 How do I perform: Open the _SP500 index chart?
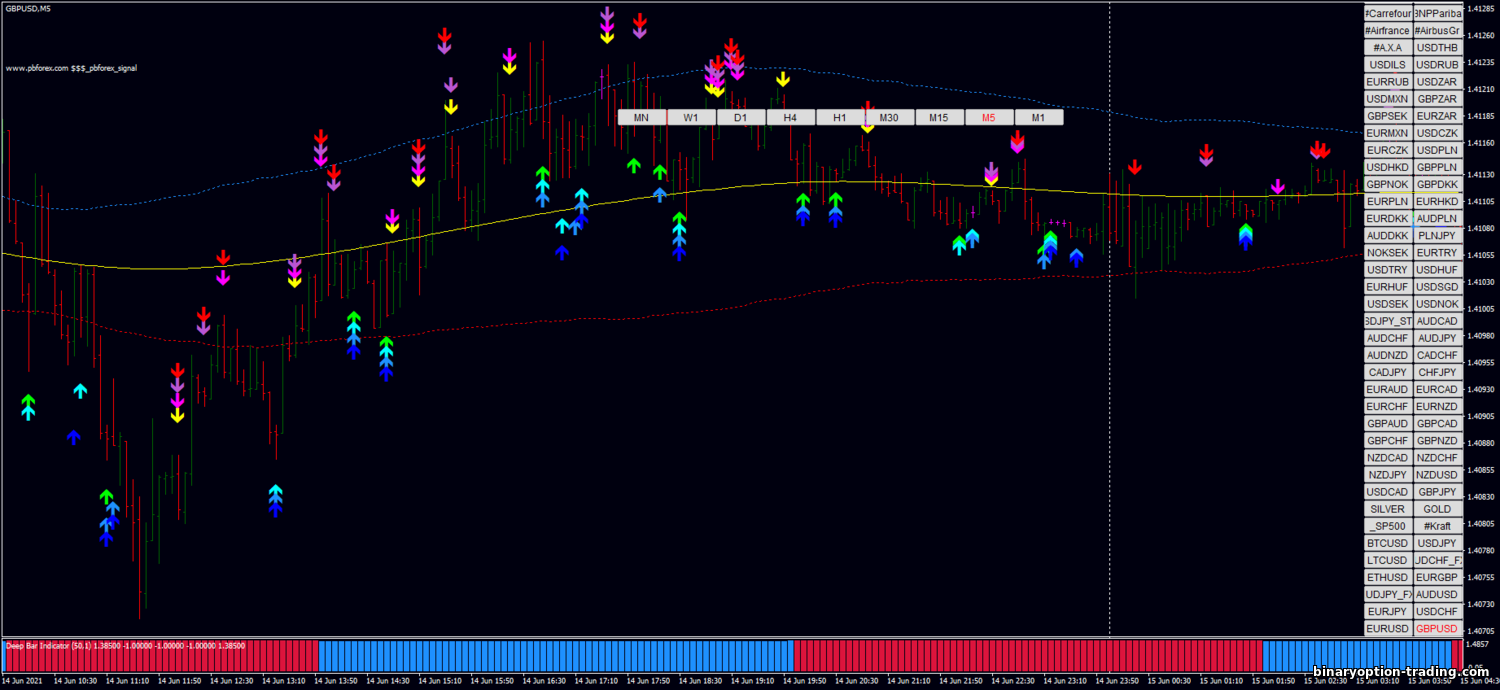click(1388, 526)
